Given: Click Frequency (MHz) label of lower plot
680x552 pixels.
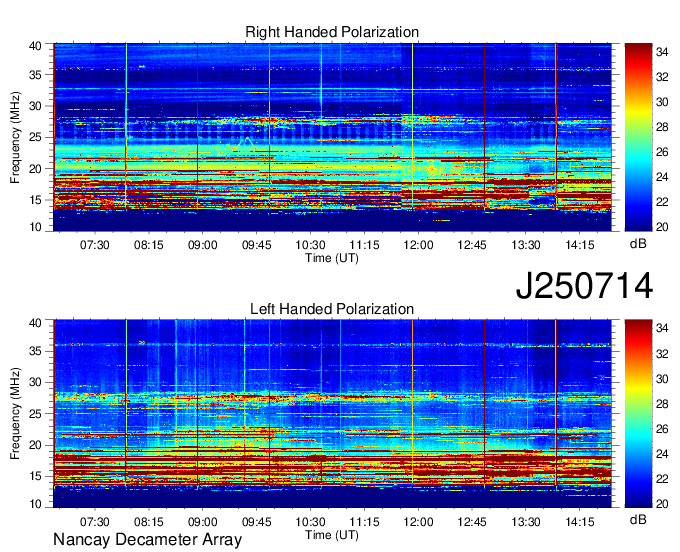Looking at the screenshot, I should click(15, 414).
